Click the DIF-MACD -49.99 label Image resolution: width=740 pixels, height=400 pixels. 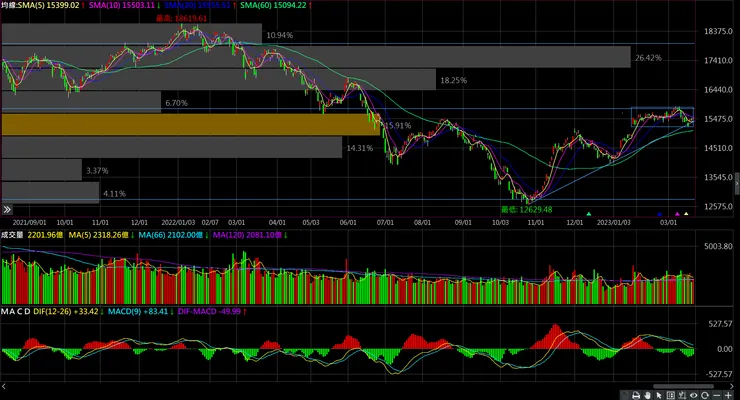[209, 311]
